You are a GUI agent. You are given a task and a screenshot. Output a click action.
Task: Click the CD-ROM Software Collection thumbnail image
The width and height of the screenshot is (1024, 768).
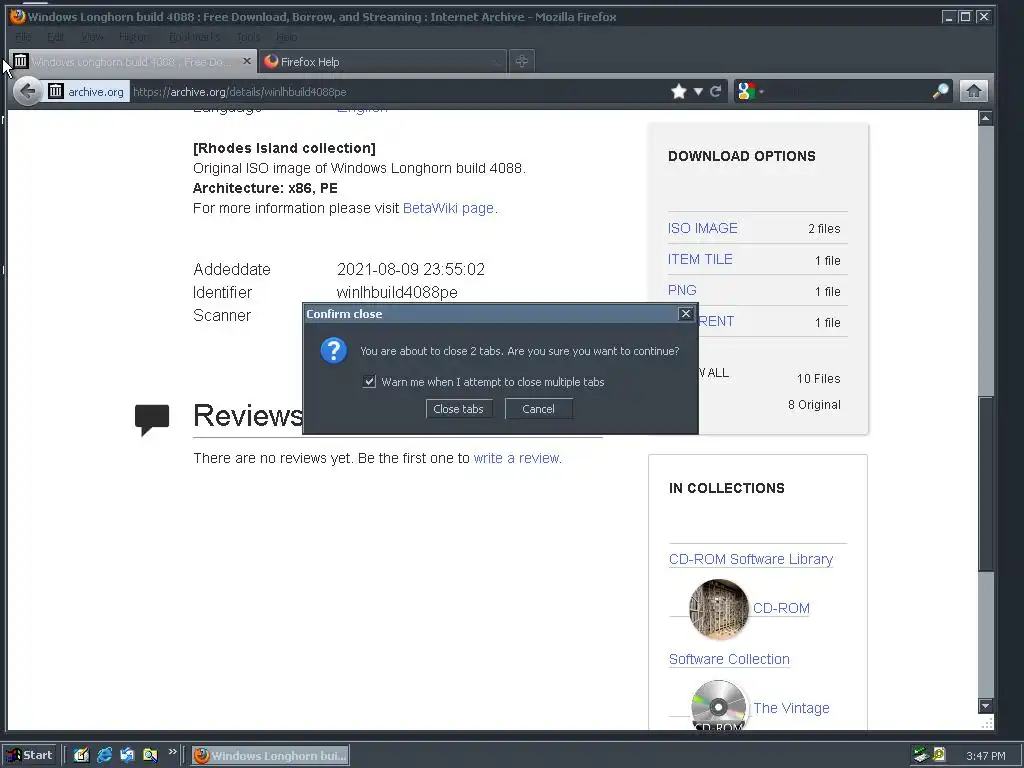718,609
